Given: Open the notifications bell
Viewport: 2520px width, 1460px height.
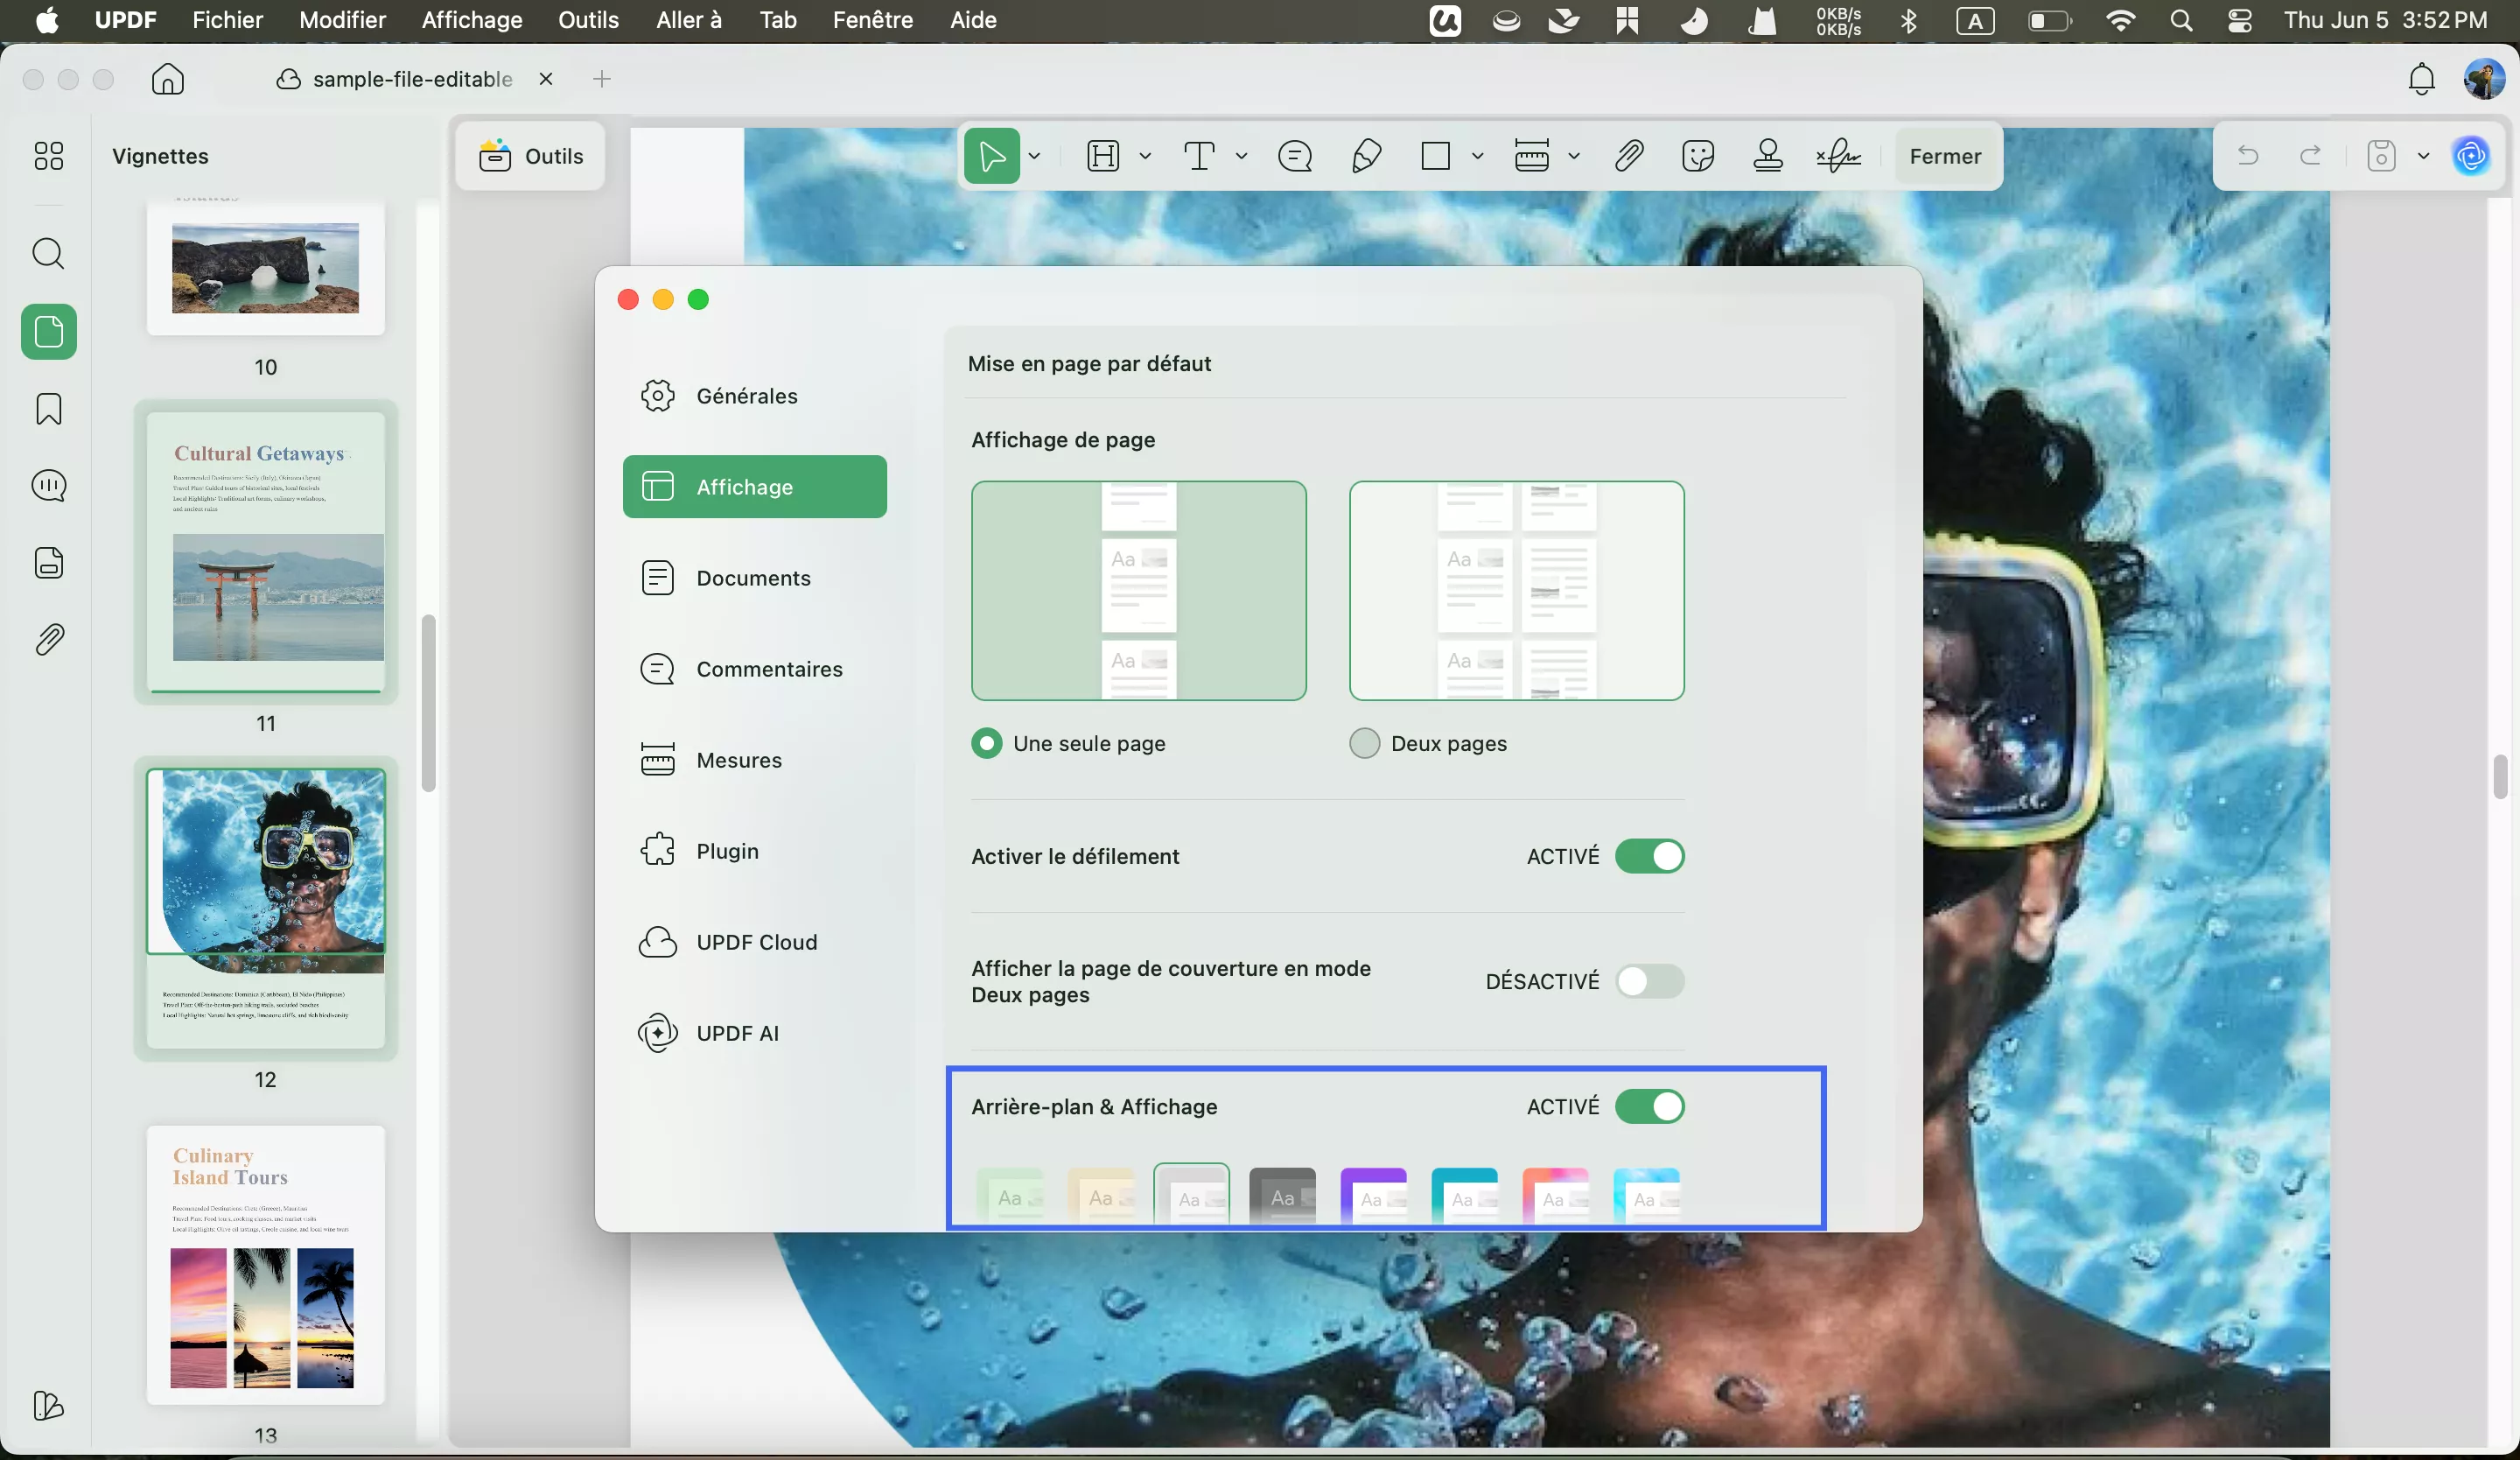Looking at the screenshot, I should [x=2421, y=79].
